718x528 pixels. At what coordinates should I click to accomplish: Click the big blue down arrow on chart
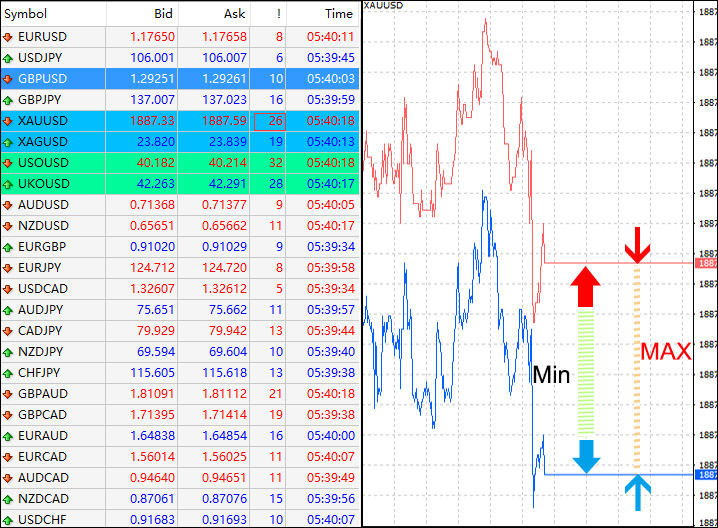pyautogui.click(x=586, y=455)
